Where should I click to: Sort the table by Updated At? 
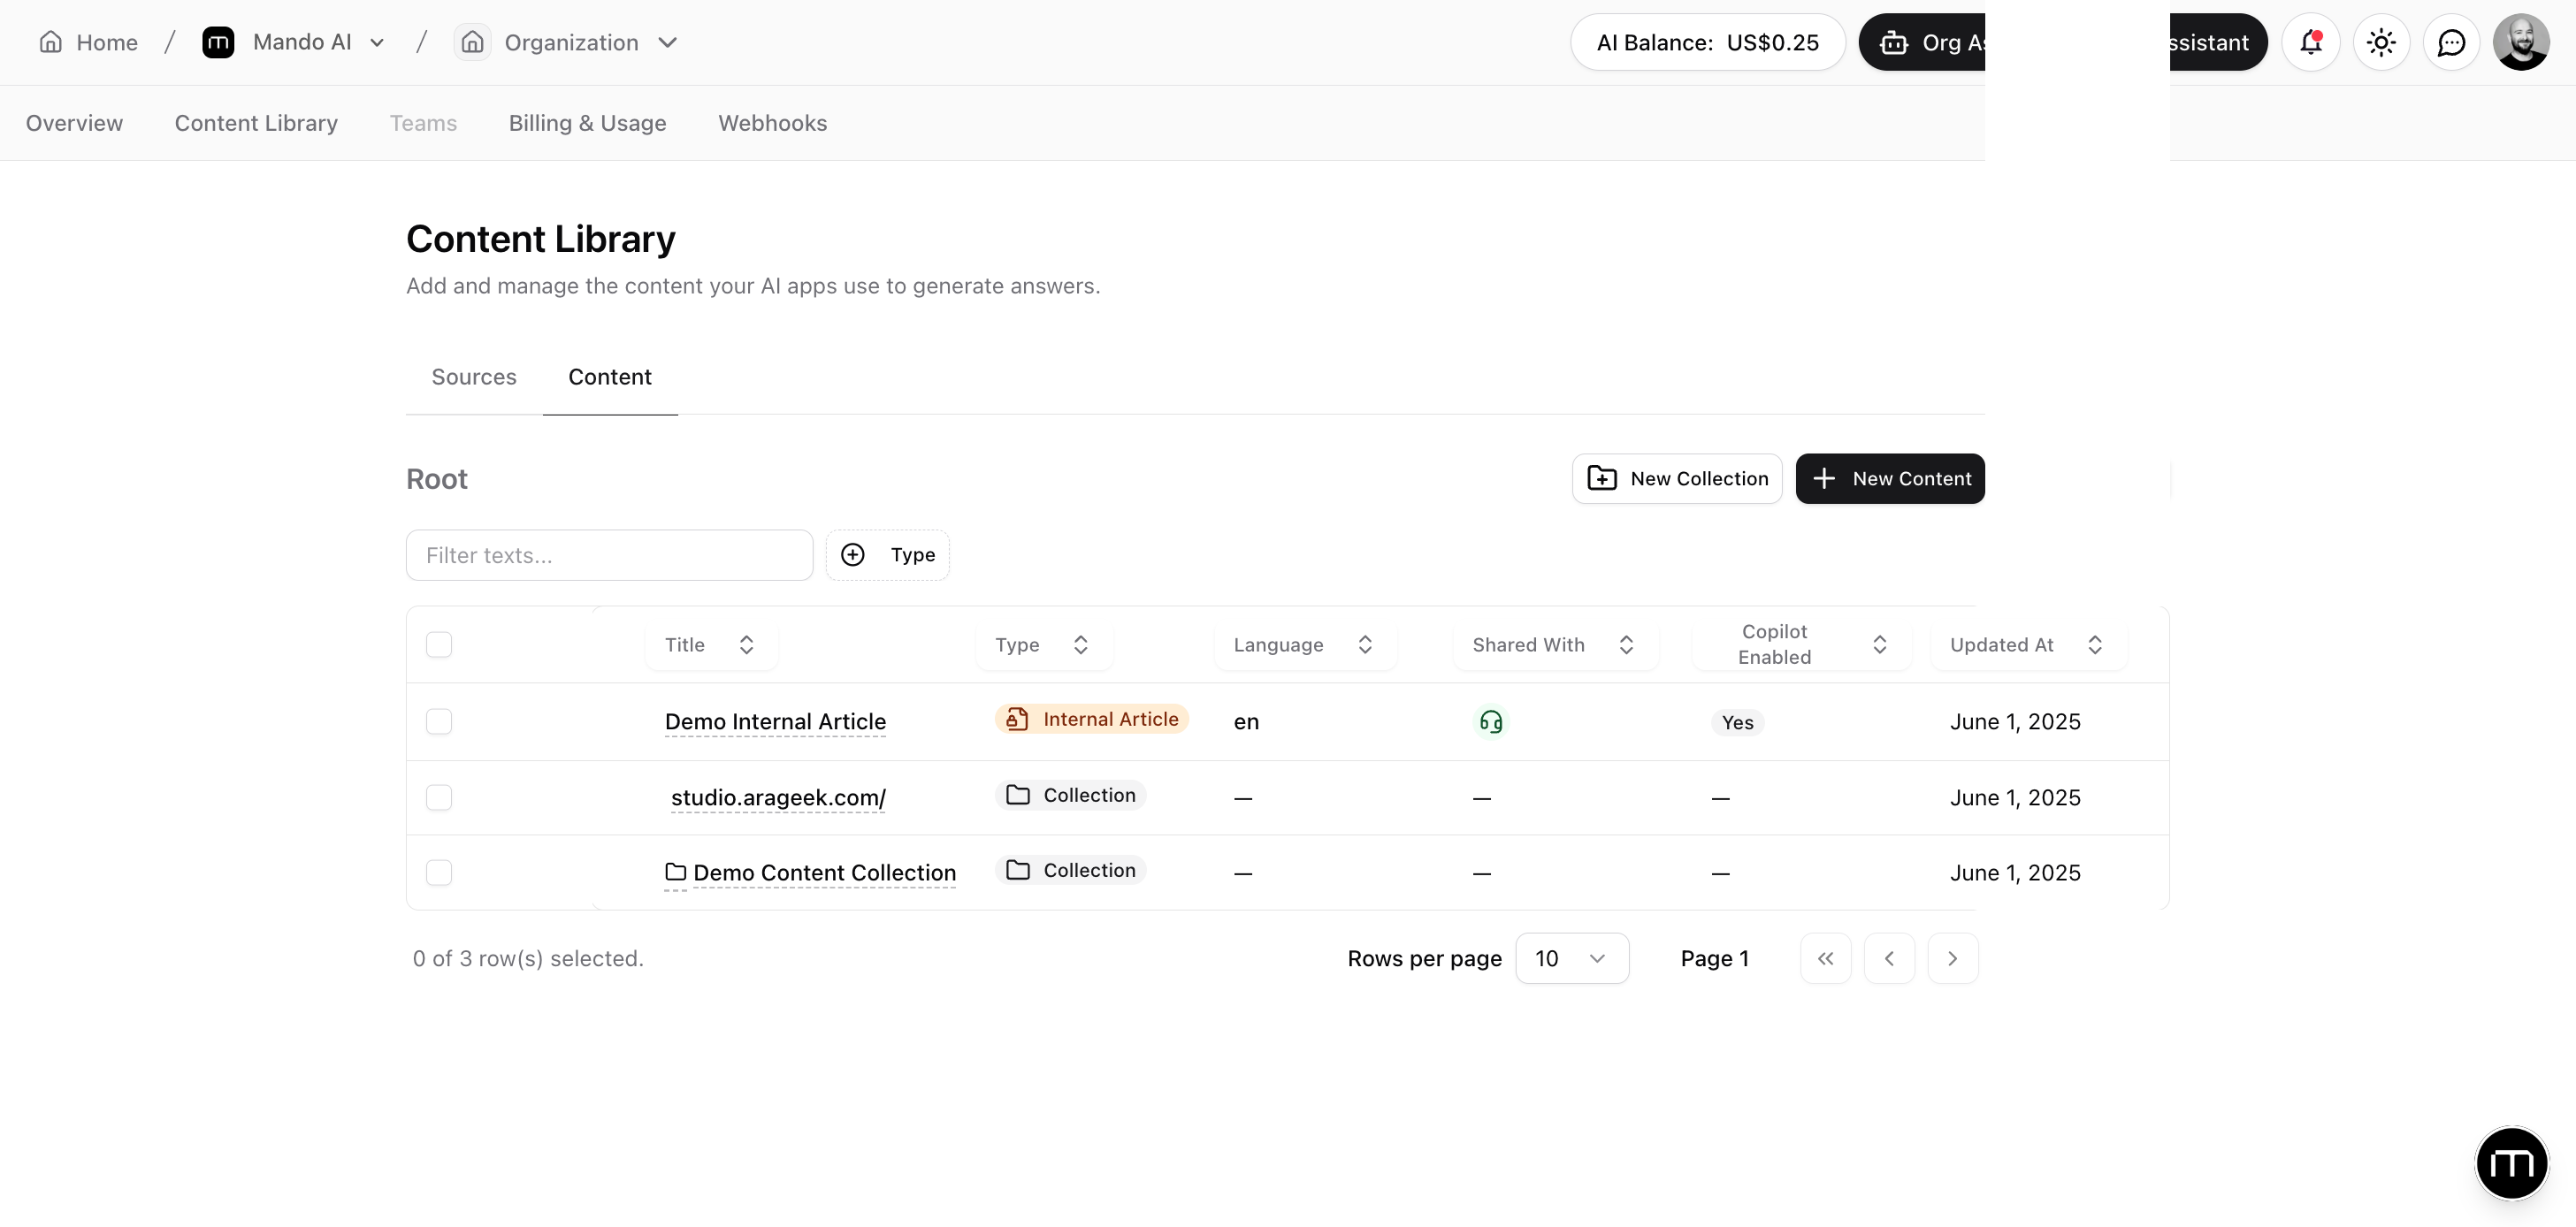2027,644
